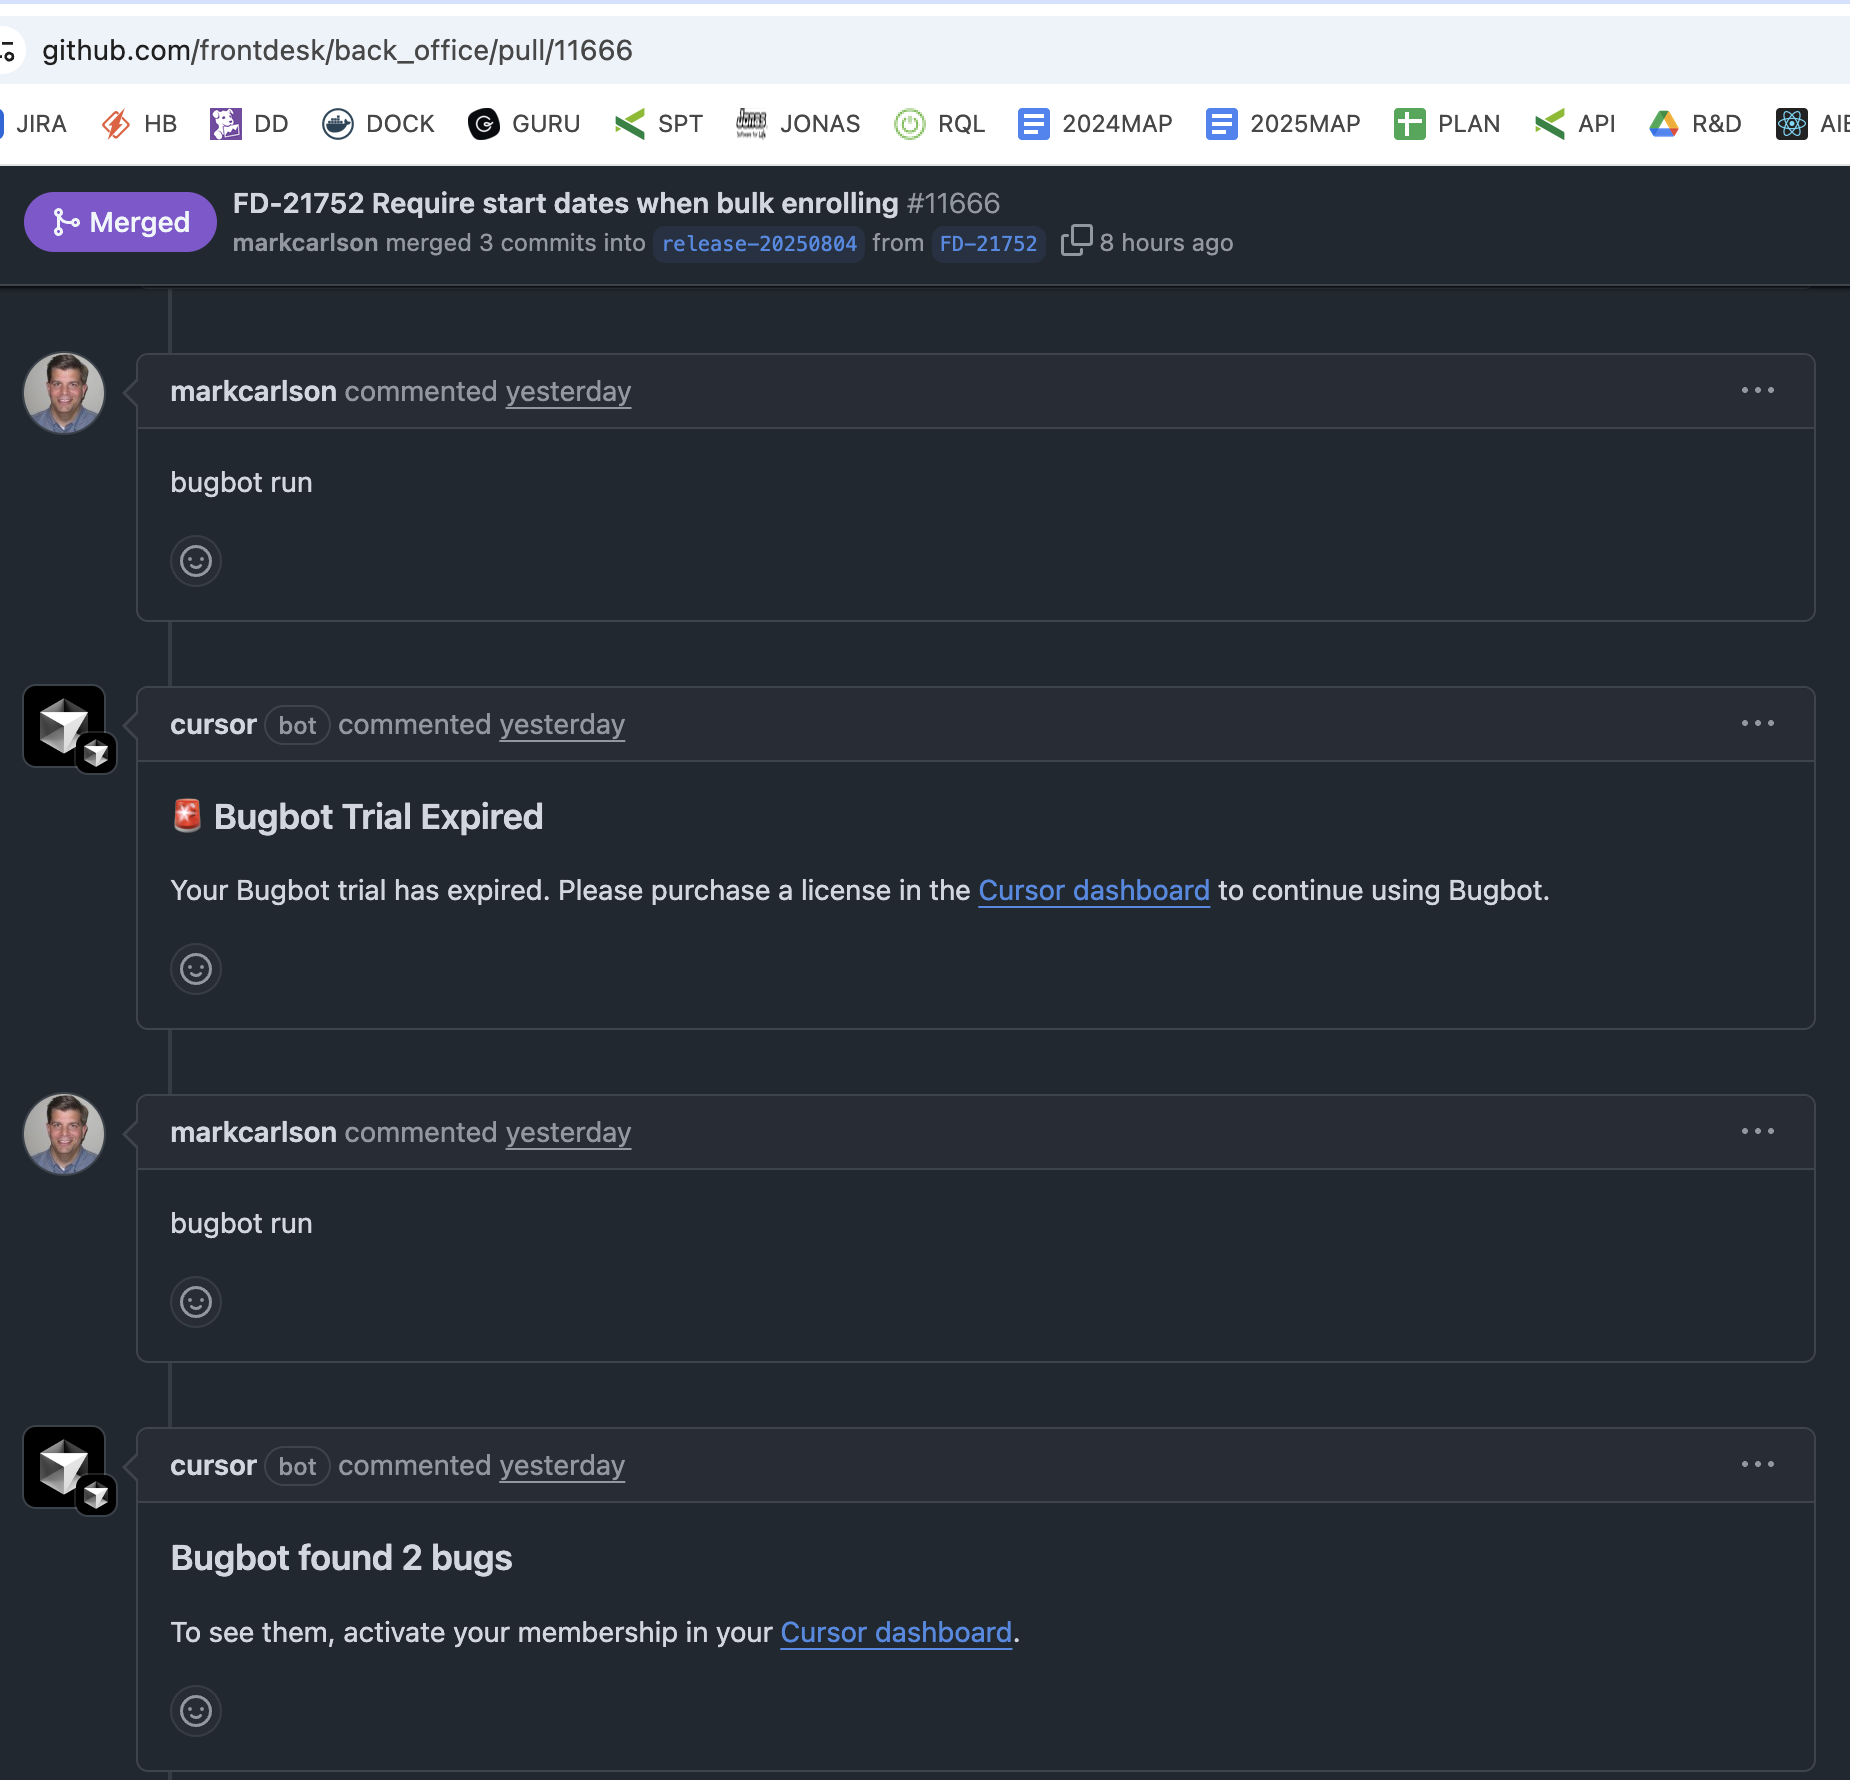Copy the FD-21752 head branch name

pos(1076,241)
